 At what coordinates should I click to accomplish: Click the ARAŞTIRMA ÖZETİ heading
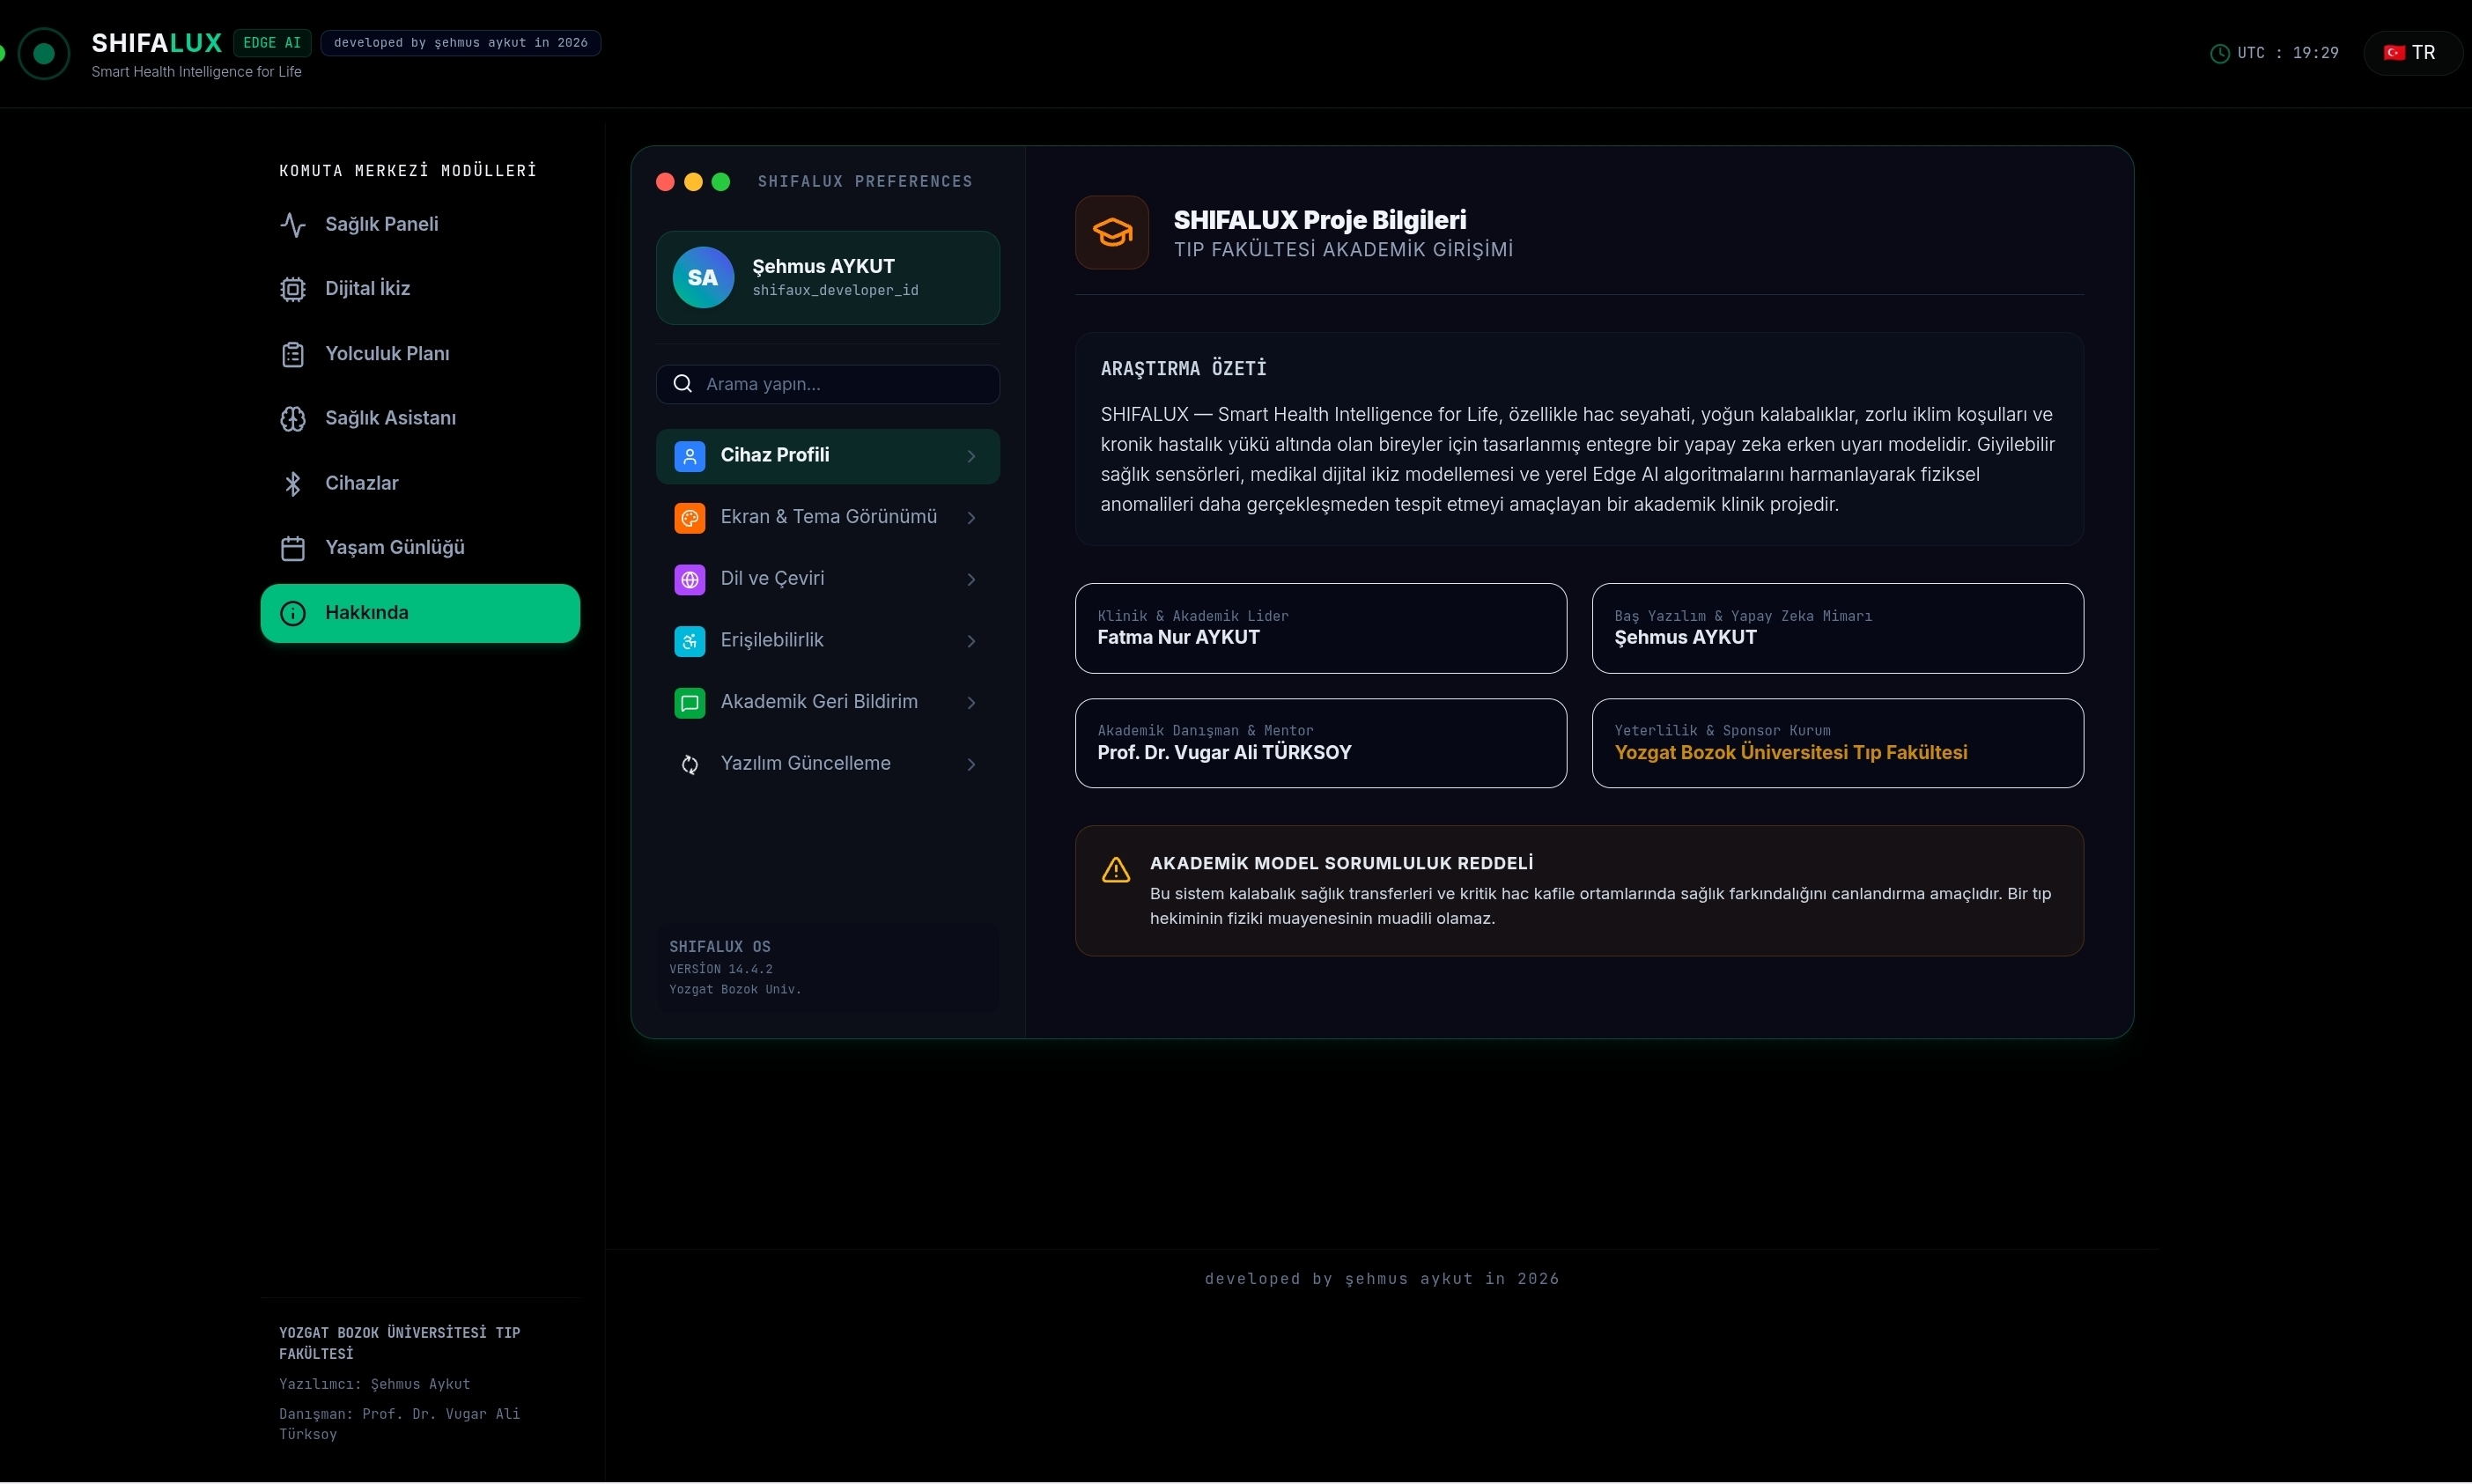(1184, 369)
